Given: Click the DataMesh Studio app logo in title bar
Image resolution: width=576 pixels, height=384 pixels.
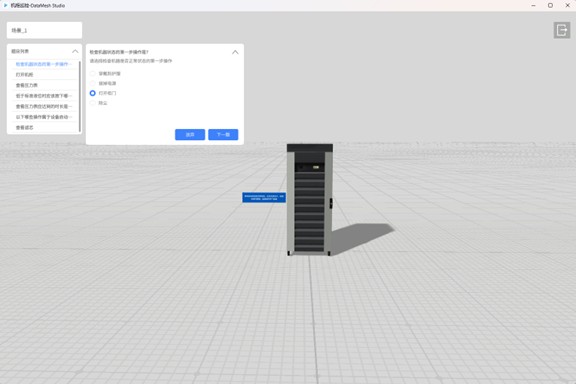Looking at the screenshot, I should [x=5, y=5].
